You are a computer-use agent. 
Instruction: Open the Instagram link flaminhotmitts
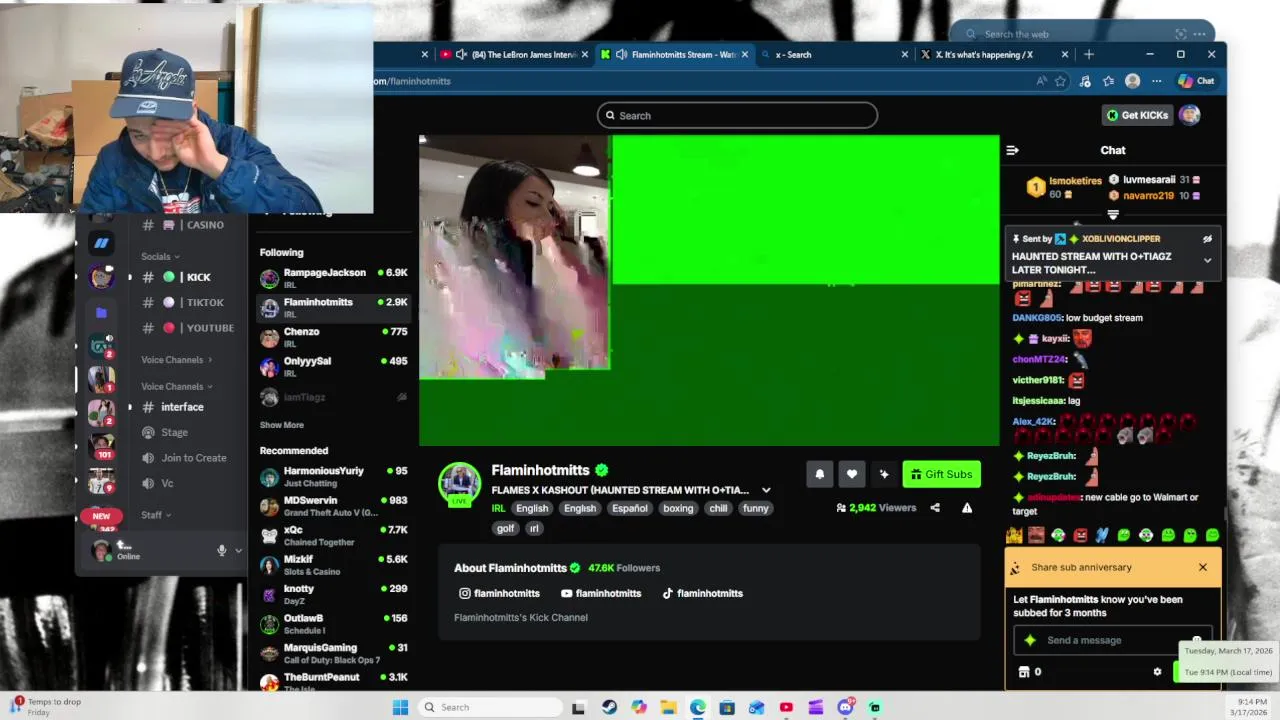499,593
